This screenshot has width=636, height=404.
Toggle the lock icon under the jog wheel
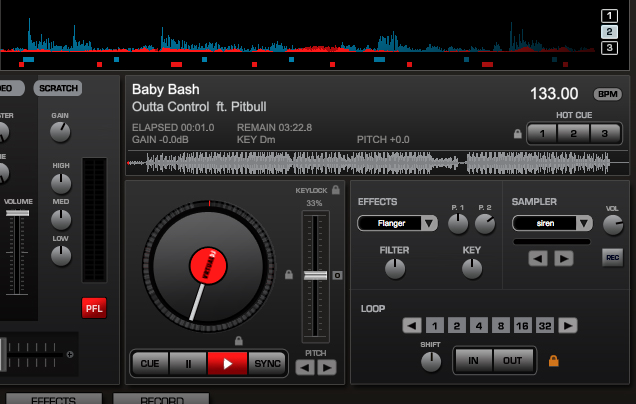pyautogui.click(x=238, y=341)
